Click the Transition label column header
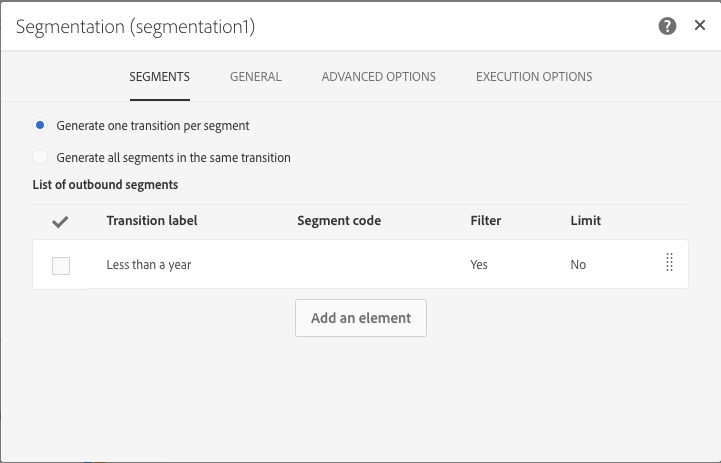The height and width of the screenshot is (463, 721). 152,220
